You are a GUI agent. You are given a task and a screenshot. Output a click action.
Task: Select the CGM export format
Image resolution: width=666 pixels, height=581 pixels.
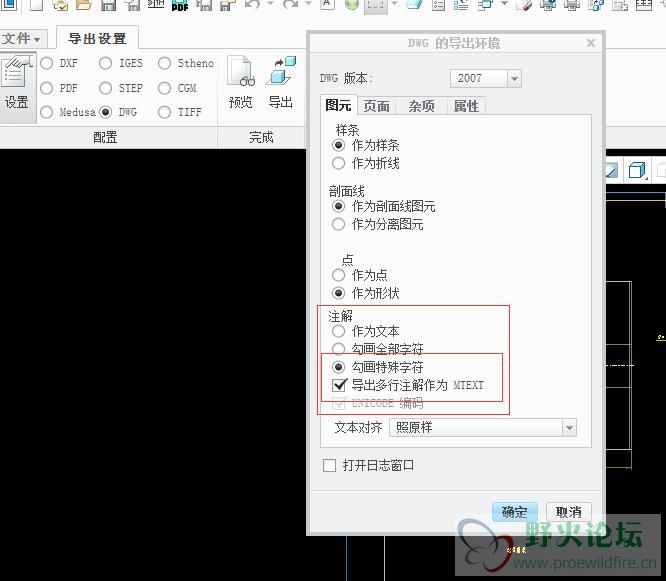click(x=164, y=88)
